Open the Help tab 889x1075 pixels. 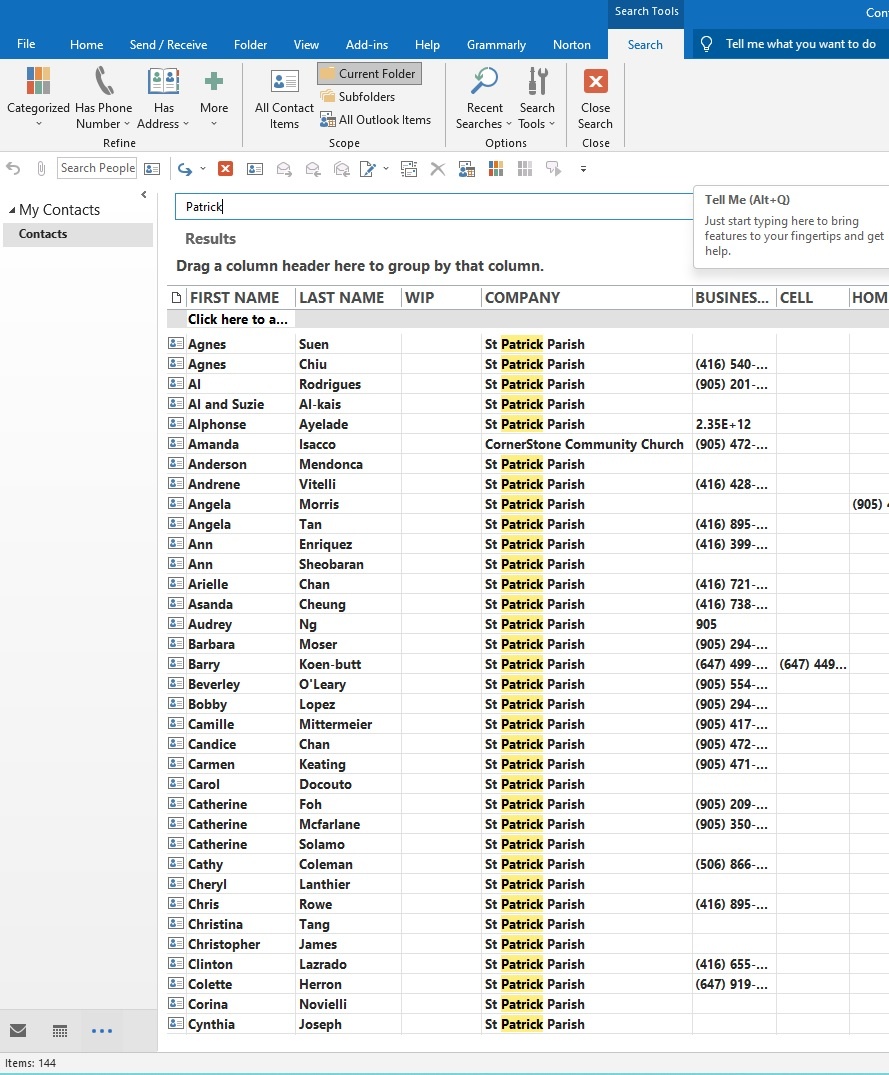click(x=427, y=45)
